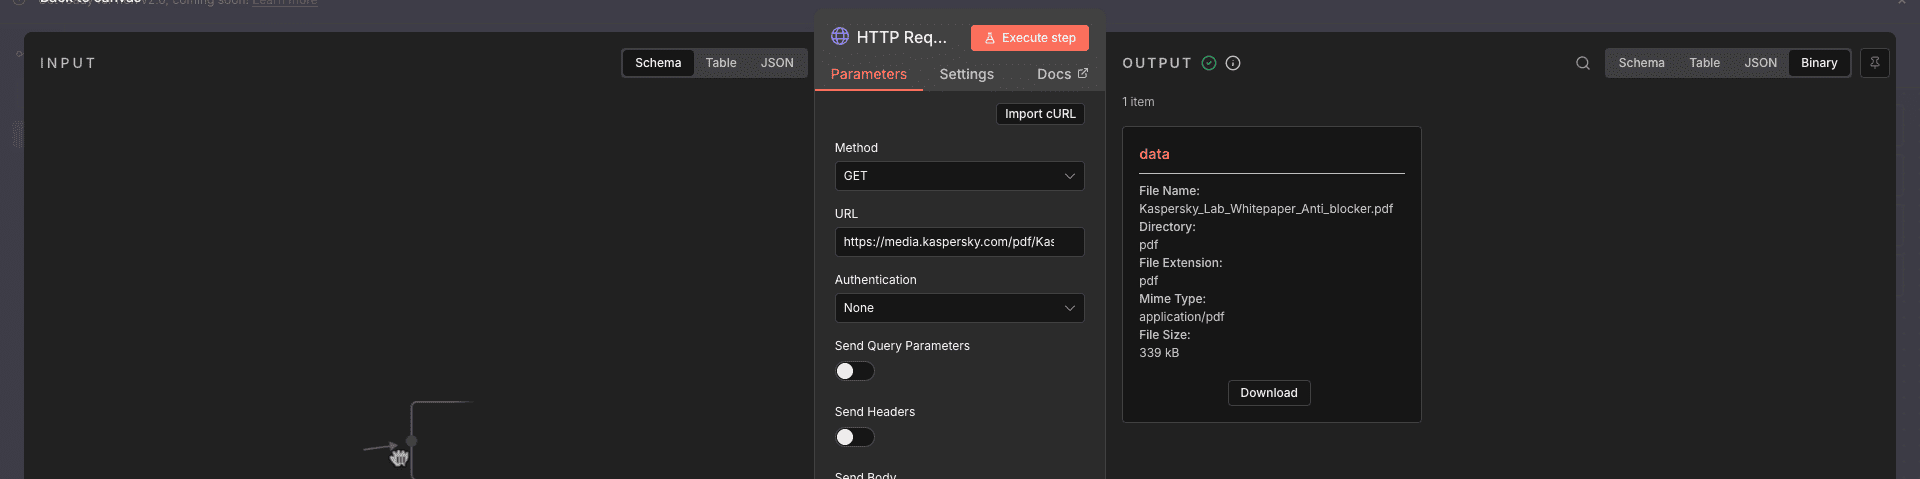Click the output info icon
This screenshot has width=1920, height=479.
[1233, 63]
